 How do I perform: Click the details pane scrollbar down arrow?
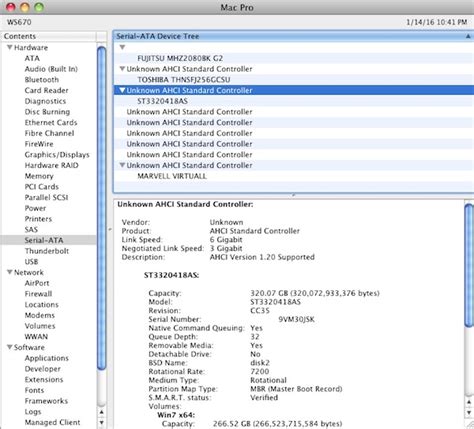coord(469,412)
